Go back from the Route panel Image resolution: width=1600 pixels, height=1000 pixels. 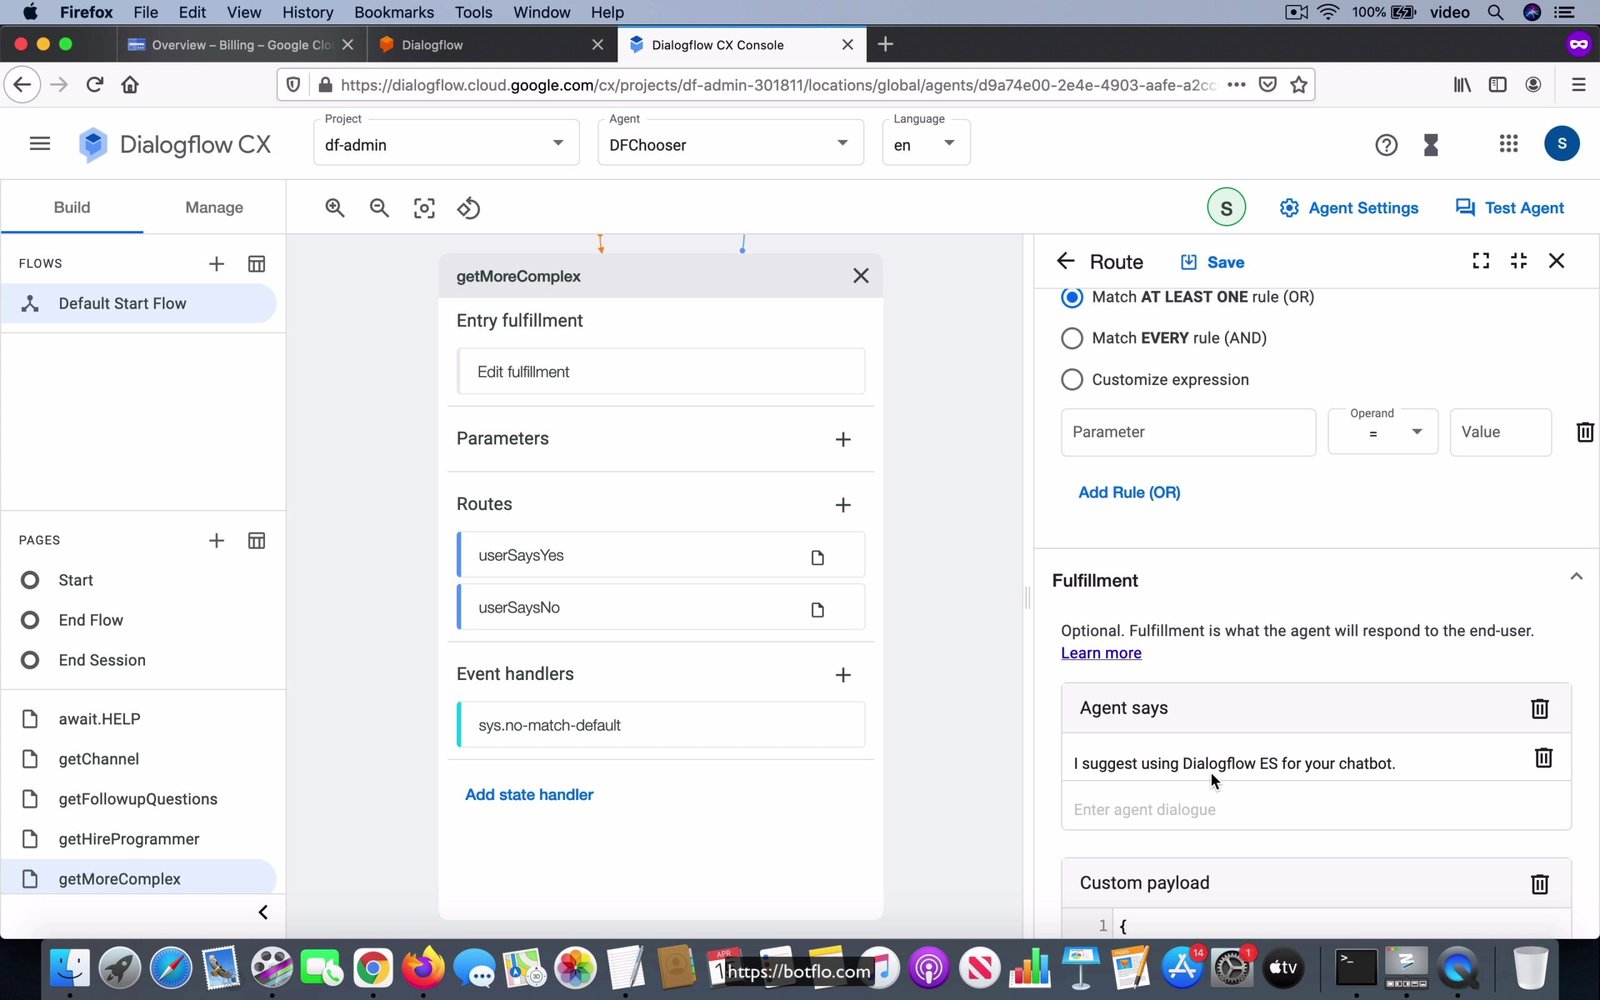tap(1066, 261)
